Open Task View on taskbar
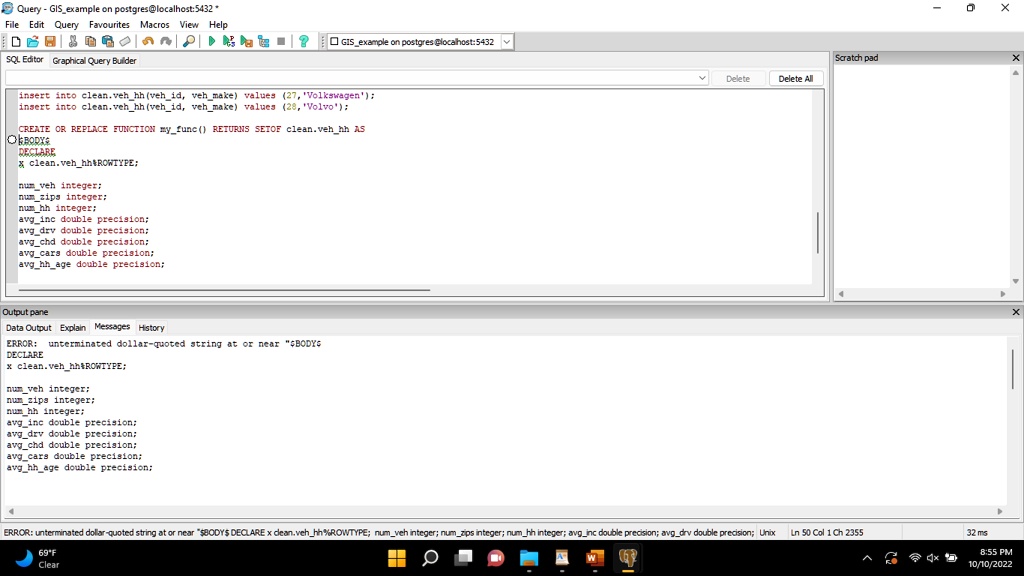Image resolution: width=1024 pixels, height=576 pixels. point(463,558)
